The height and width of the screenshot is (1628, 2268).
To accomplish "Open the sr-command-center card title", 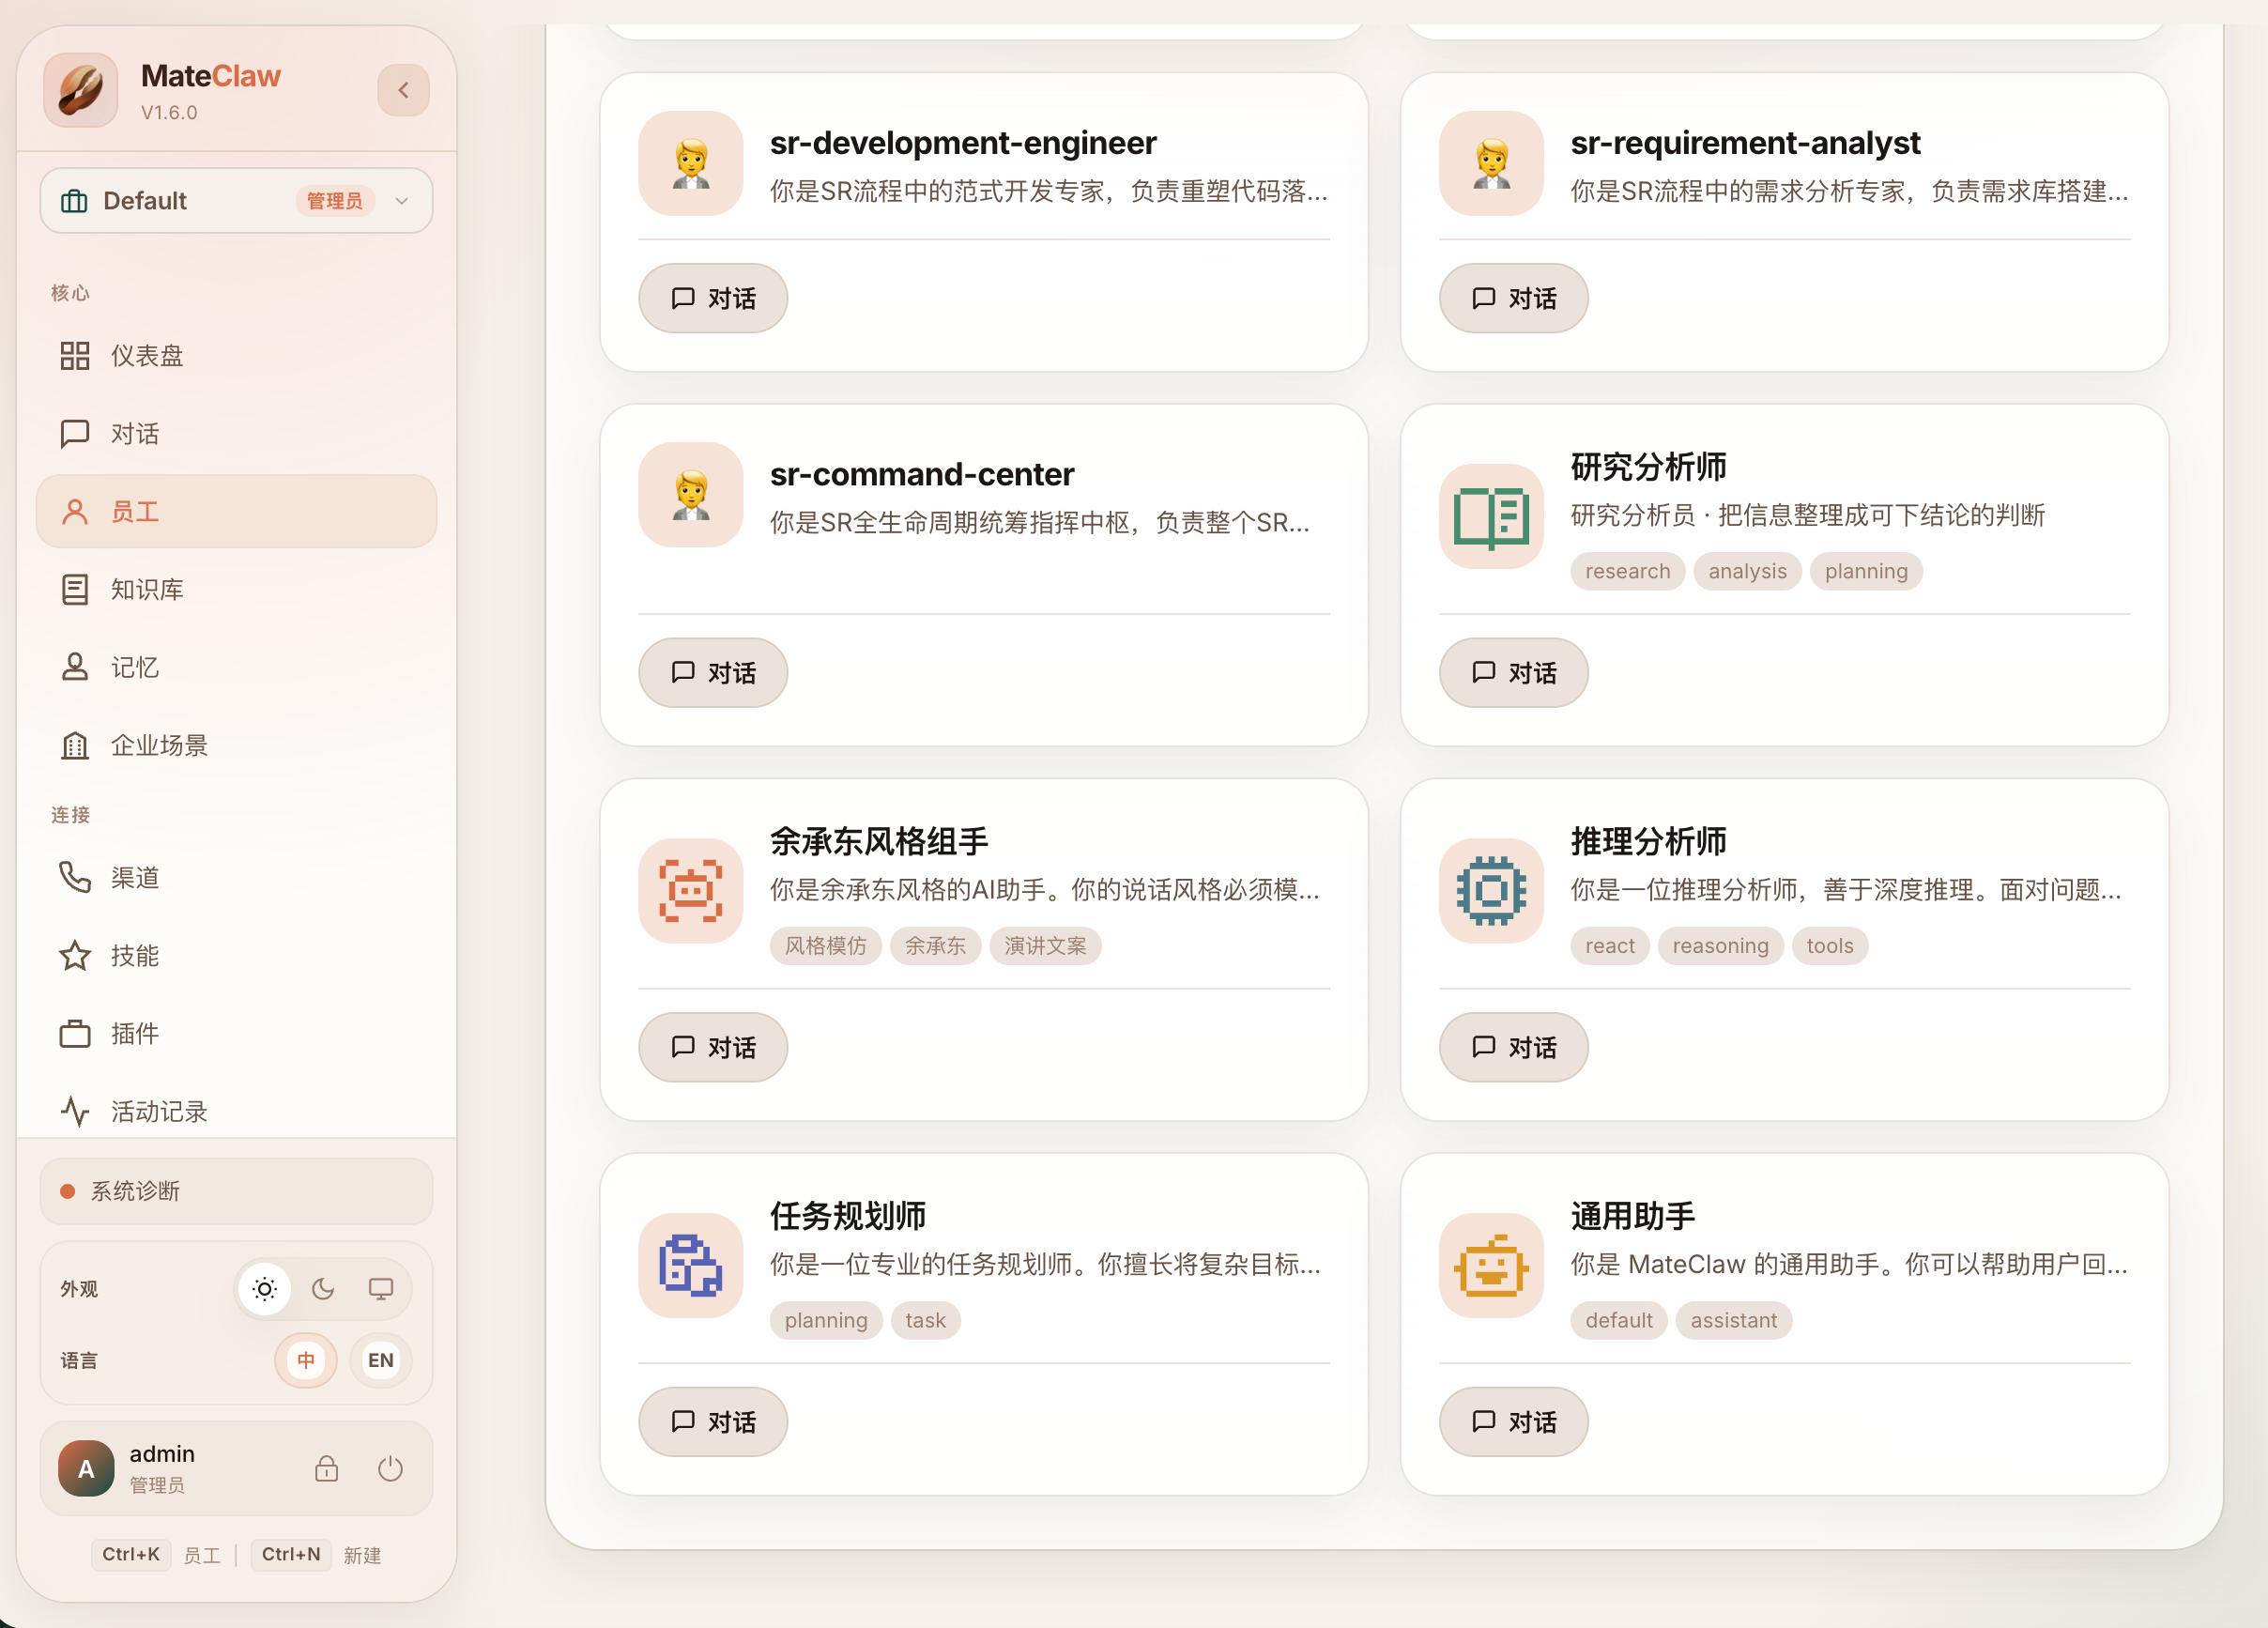I will 922,474.
